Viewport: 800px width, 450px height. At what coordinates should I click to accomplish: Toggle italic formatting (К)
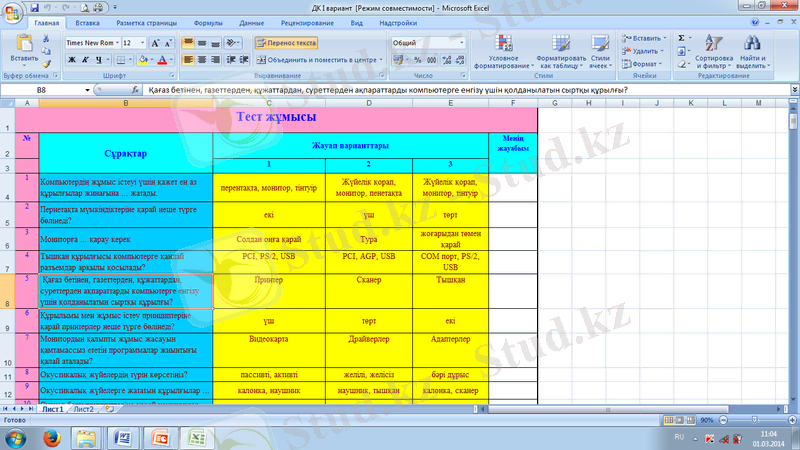pyautogui.click(x=85, y=60)
